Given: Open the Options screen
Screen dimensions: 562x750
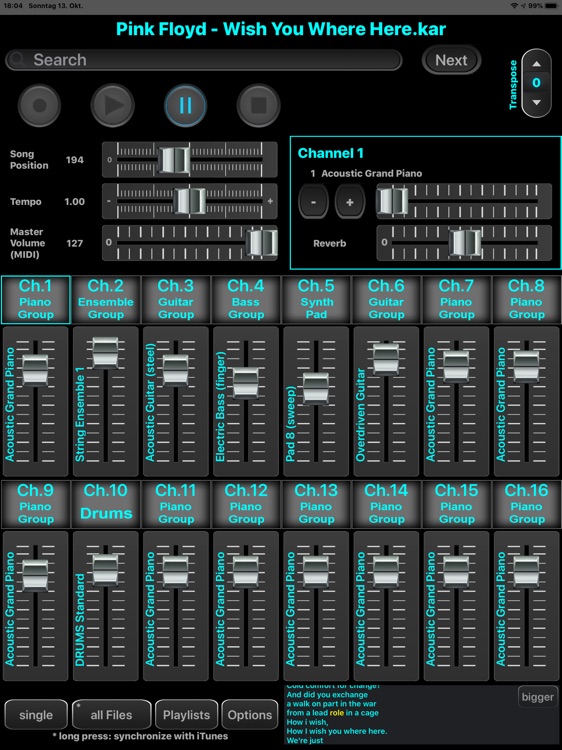Looking at the screenshot, I should tap(250, 715).
